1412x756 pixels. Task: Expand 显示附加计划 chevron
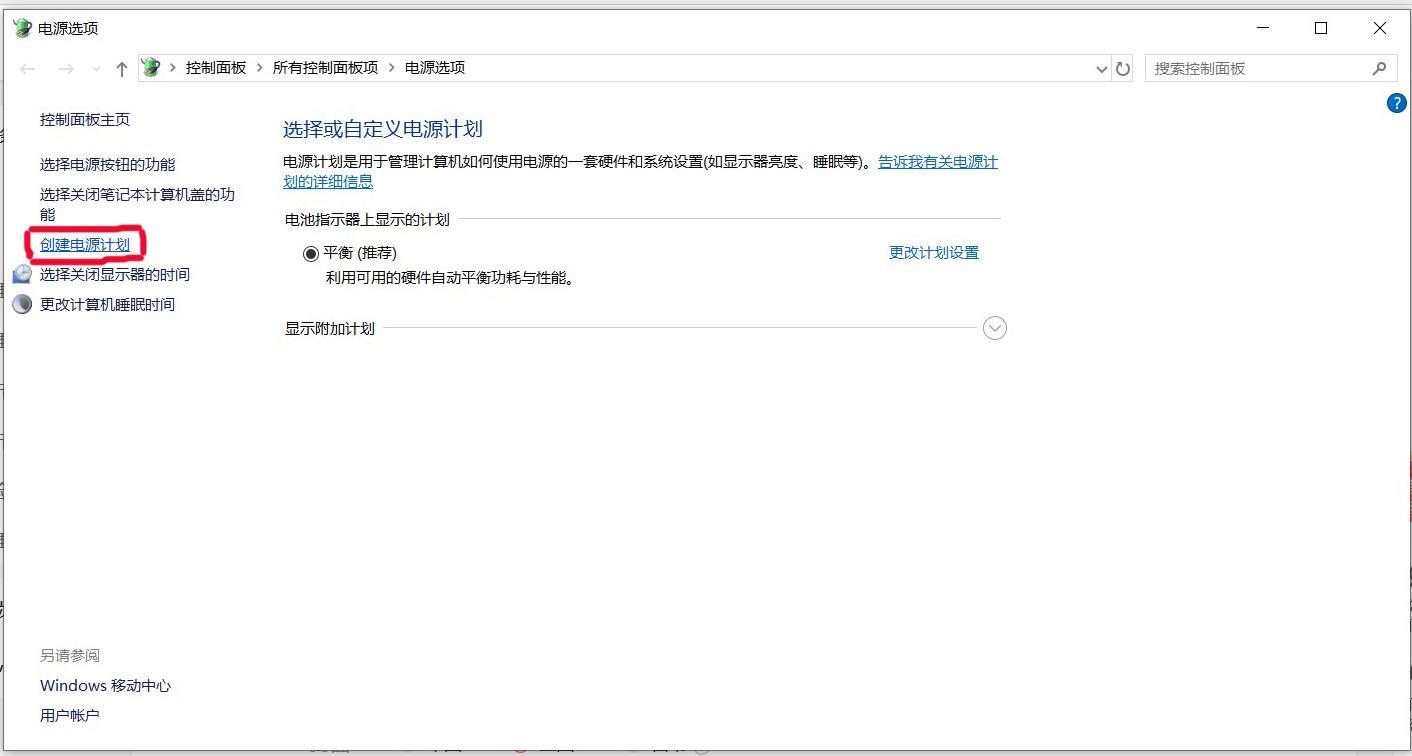coord(995,328)
